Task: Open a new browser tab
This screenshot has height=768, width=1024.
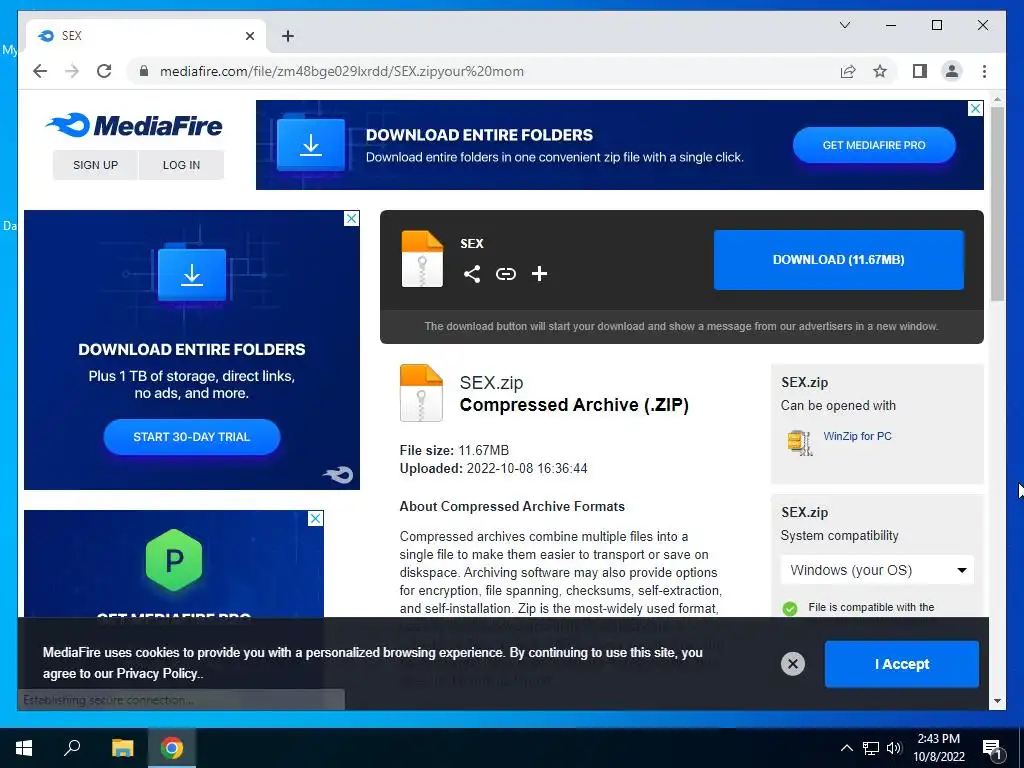Action: (x=287, y=36)
